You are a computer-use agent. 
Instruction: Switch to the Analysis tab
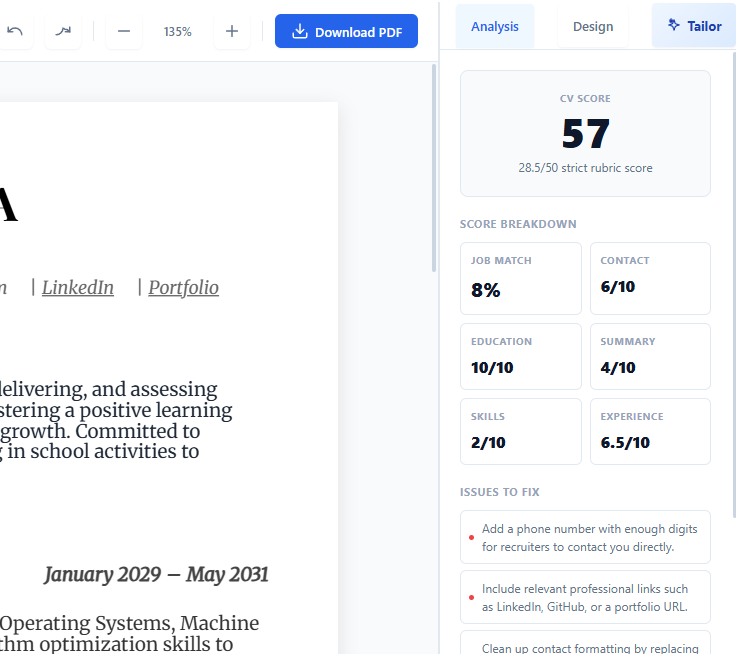pos(495,26)
